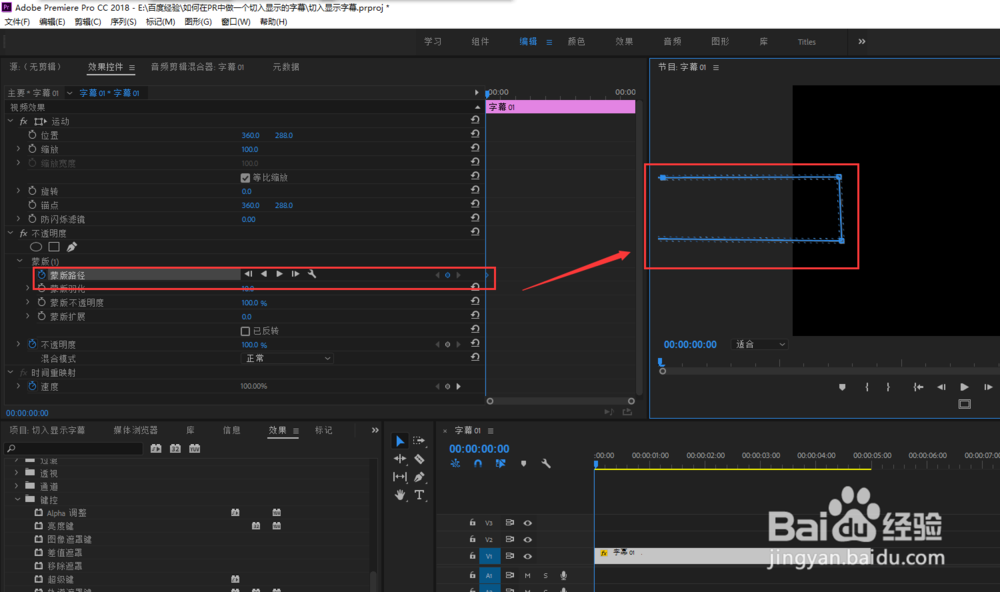1000x592 pixels.
Task: Enable 已反转 inverted checkbox
Action: point(246,331)
